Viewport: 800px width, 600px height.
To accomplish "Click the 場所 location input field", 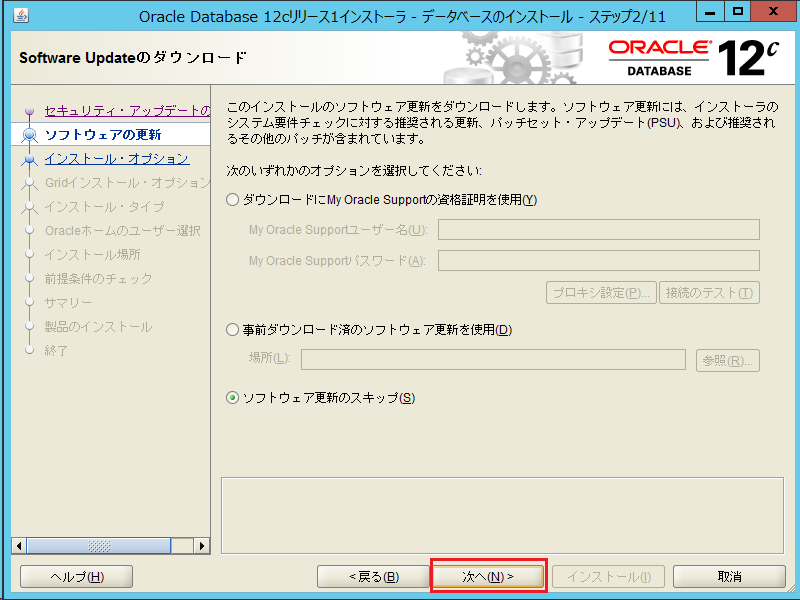I will coord(493,360).
